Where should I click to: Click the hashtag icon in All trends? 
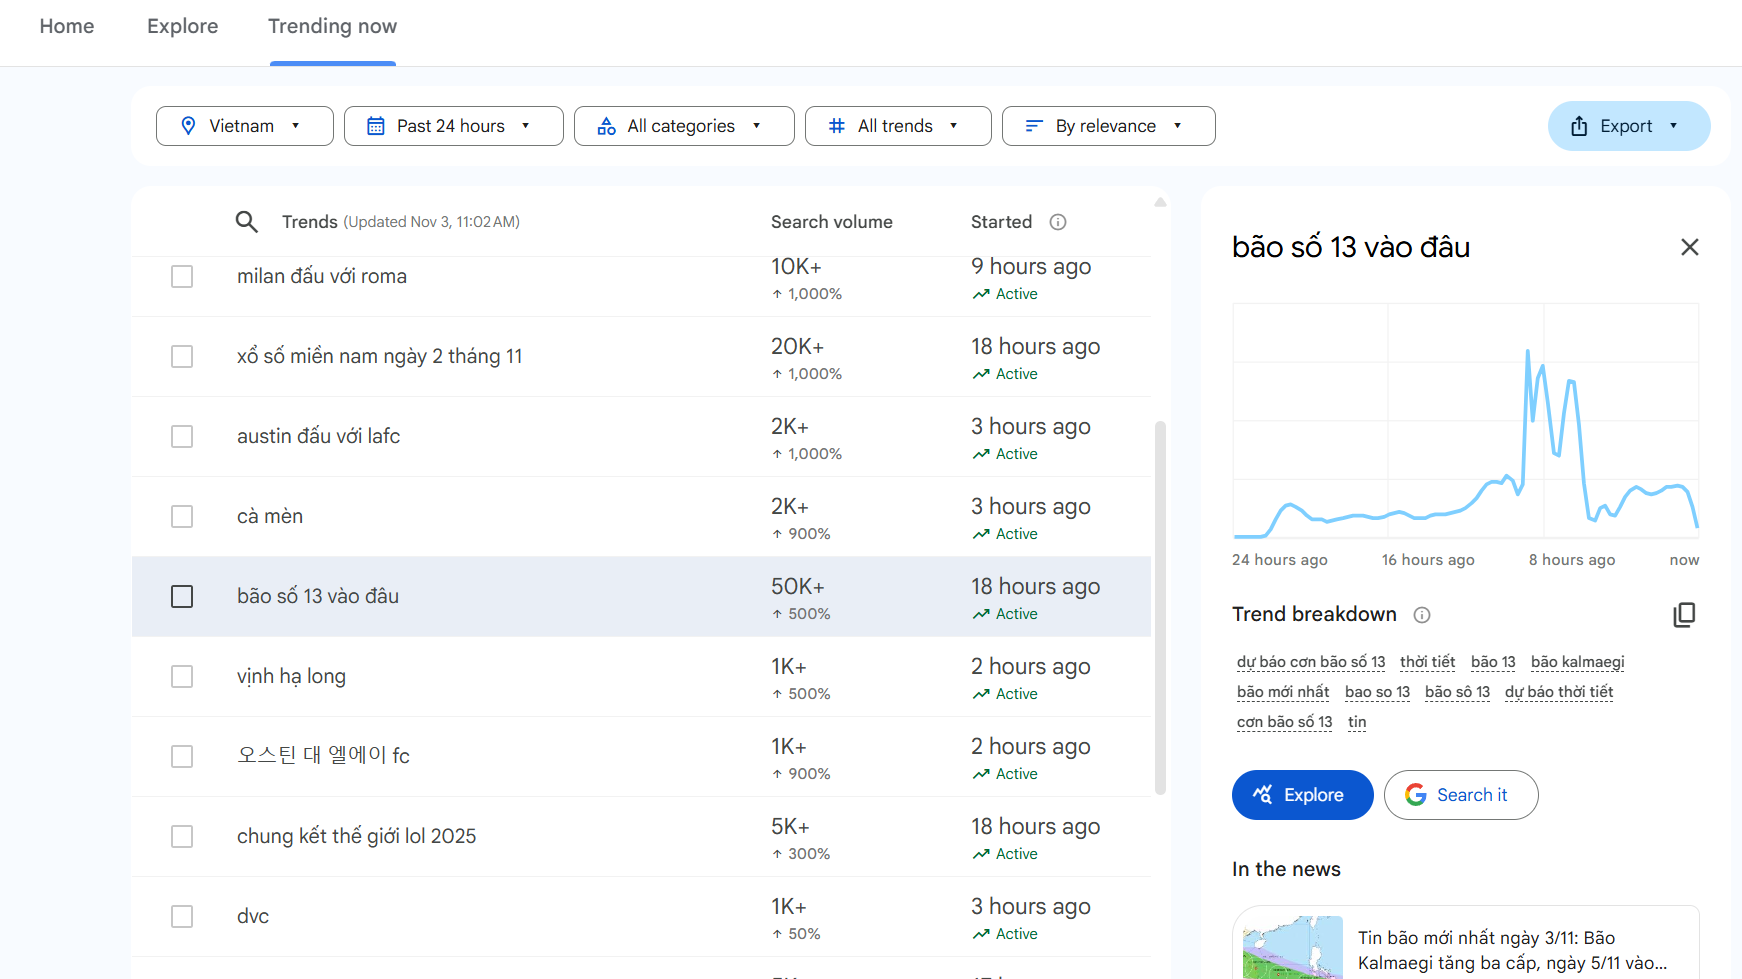click(x=837, y=126)
